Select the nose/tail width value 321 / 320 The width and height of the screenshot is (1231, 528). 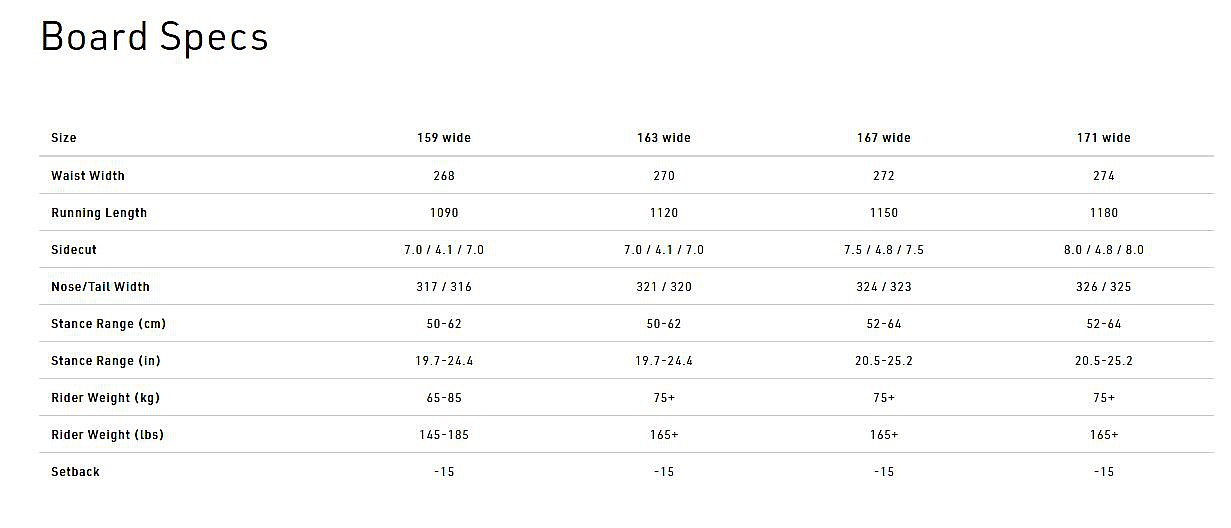[664, 287]
